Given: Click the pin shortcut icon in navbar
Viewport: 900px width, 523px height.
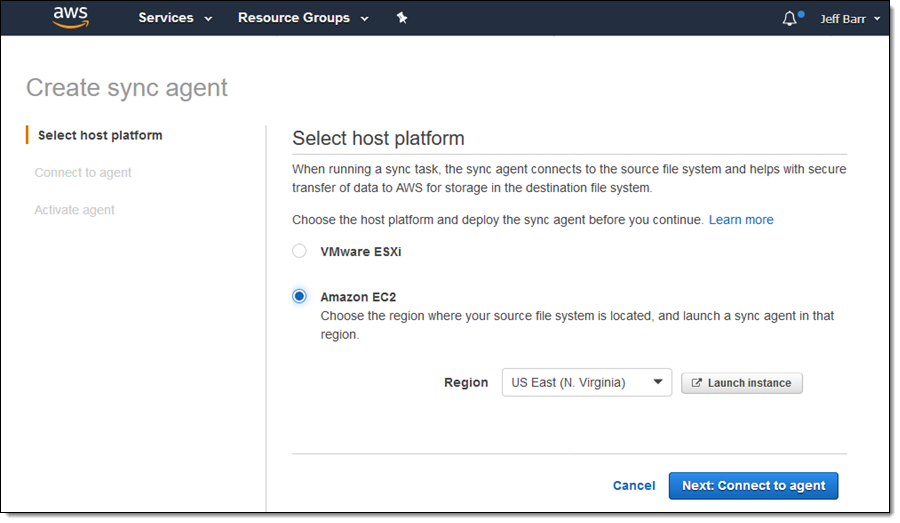Looking at the screenshot, I should tap(402, 18).
